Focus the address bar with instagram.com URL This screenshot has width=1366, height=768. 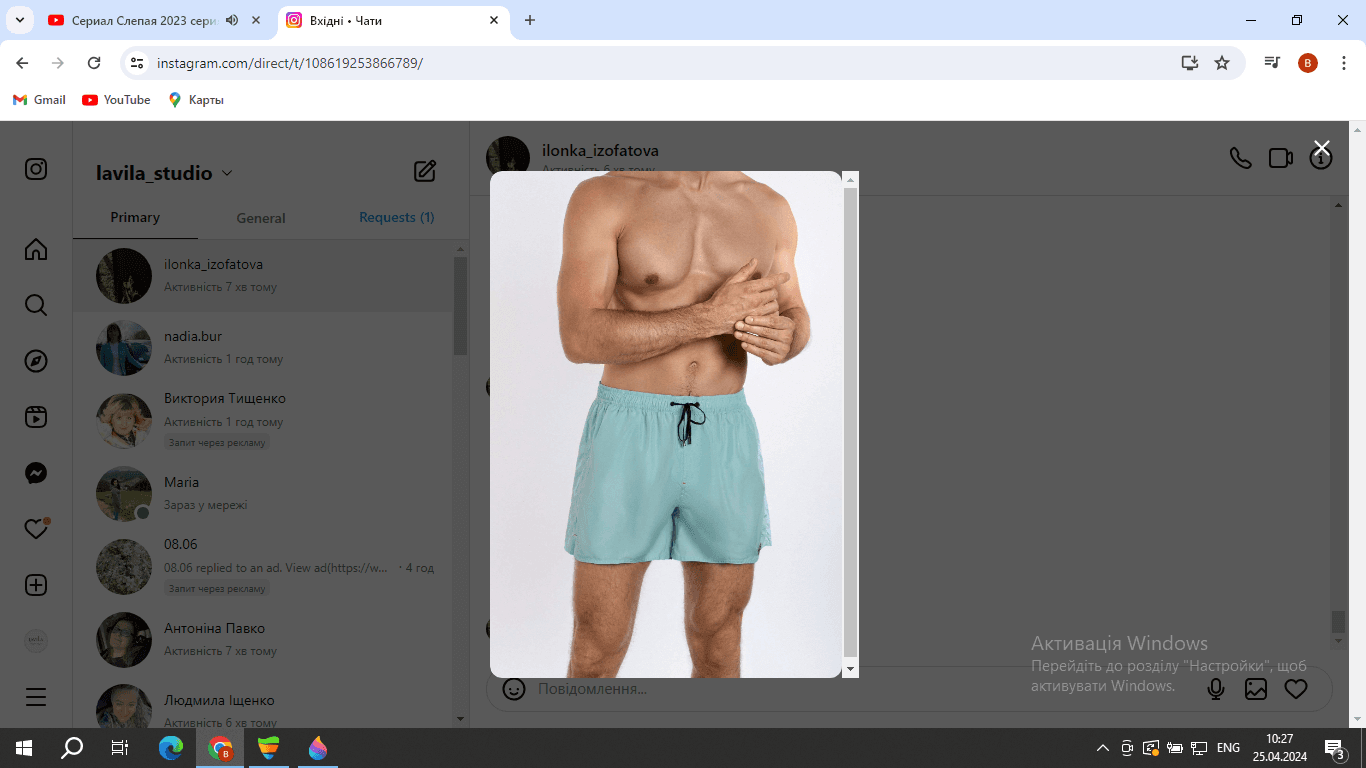click(660, 63)
